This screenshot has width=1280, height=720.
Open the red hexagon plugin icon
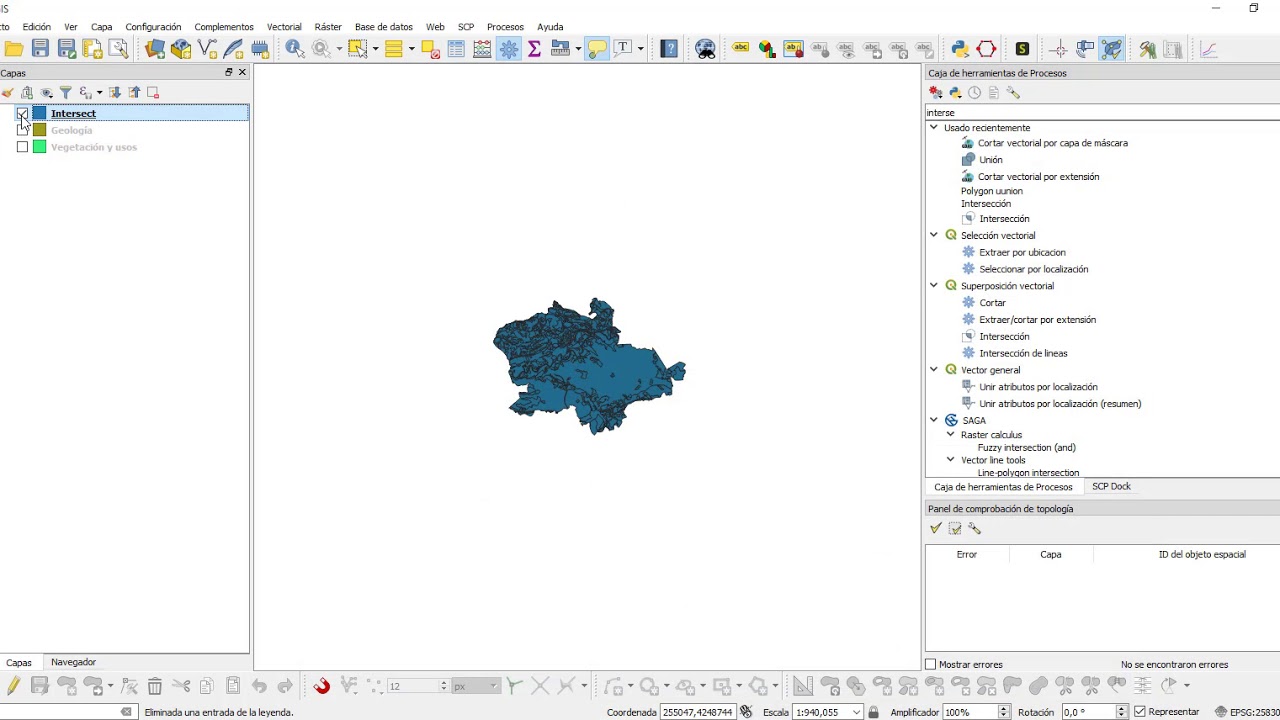pyautogui.click(x=987, y=48)
